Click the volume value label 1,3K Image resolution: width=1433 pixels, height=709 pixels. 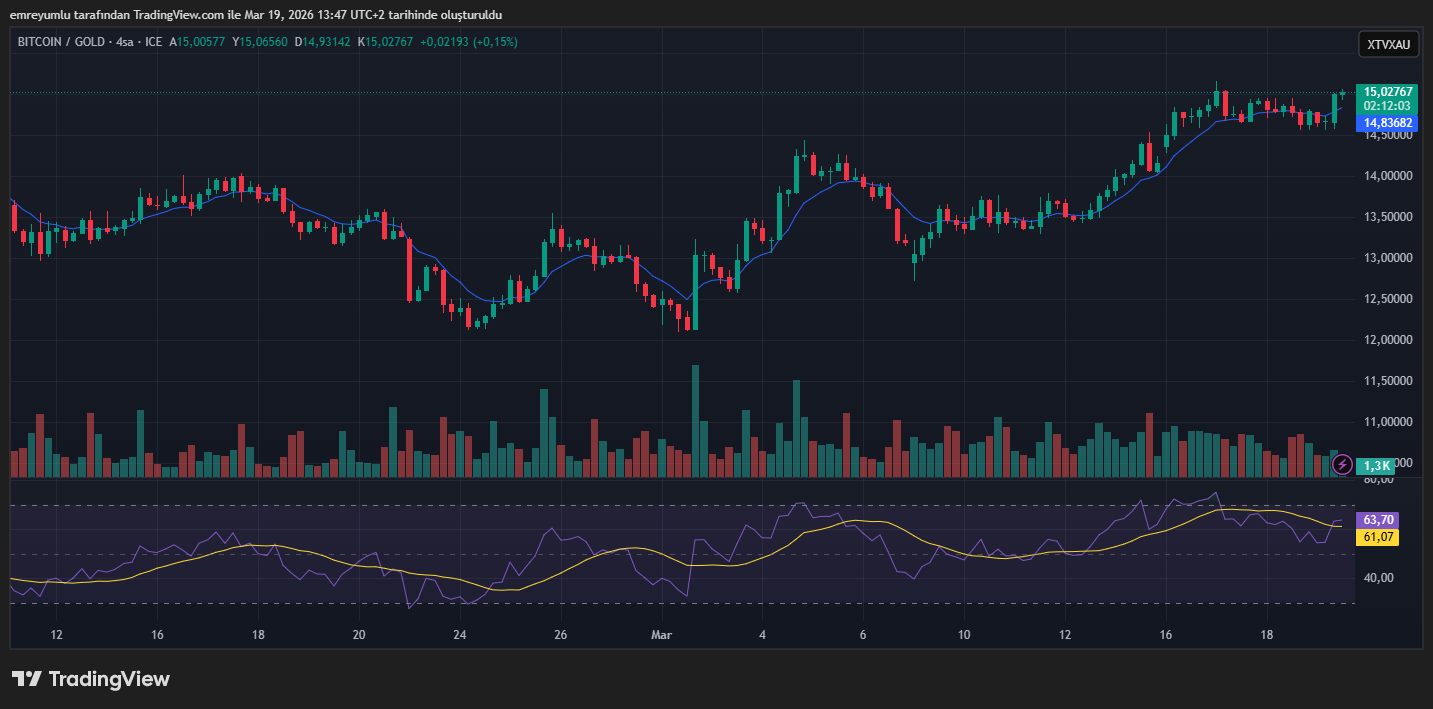[x=1377, y=465]
